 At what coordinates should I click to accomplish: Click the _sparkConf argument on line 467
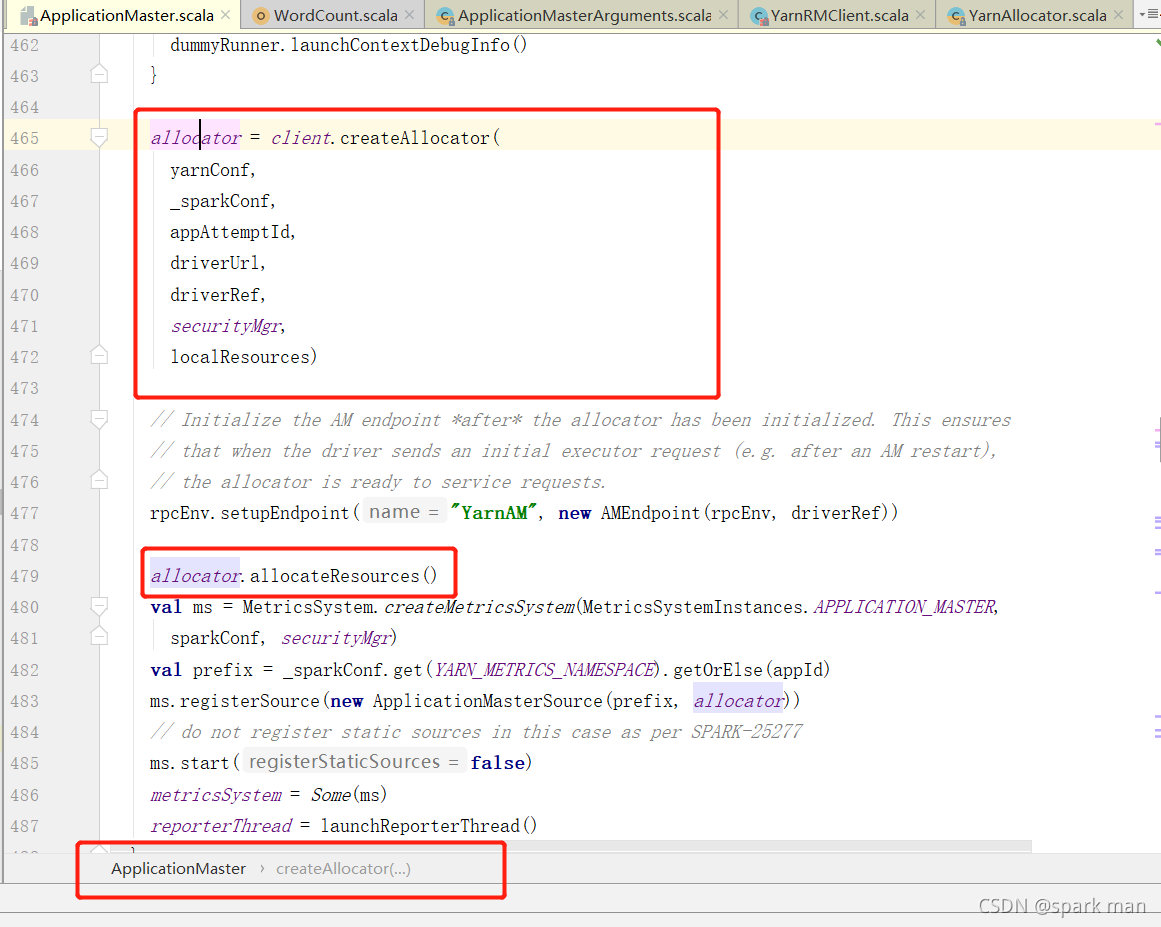point(220,201)
